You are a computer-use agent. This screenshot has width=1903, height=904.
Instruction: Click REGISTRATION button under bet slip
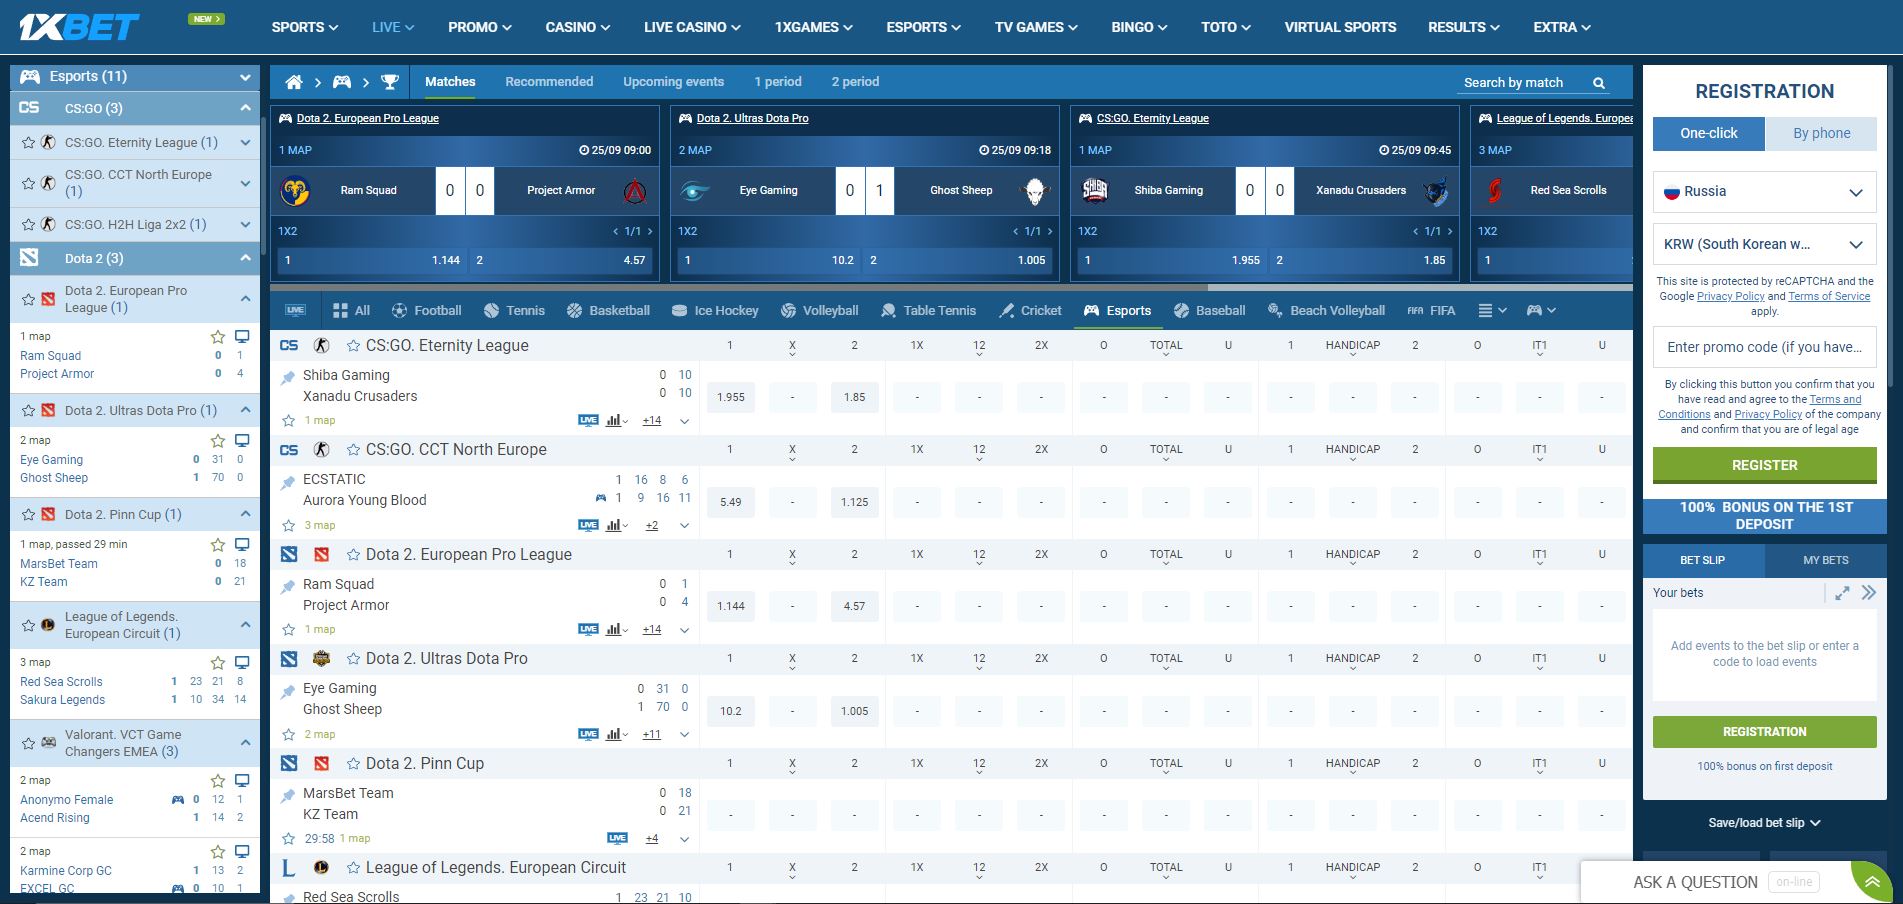[1764, 732]
